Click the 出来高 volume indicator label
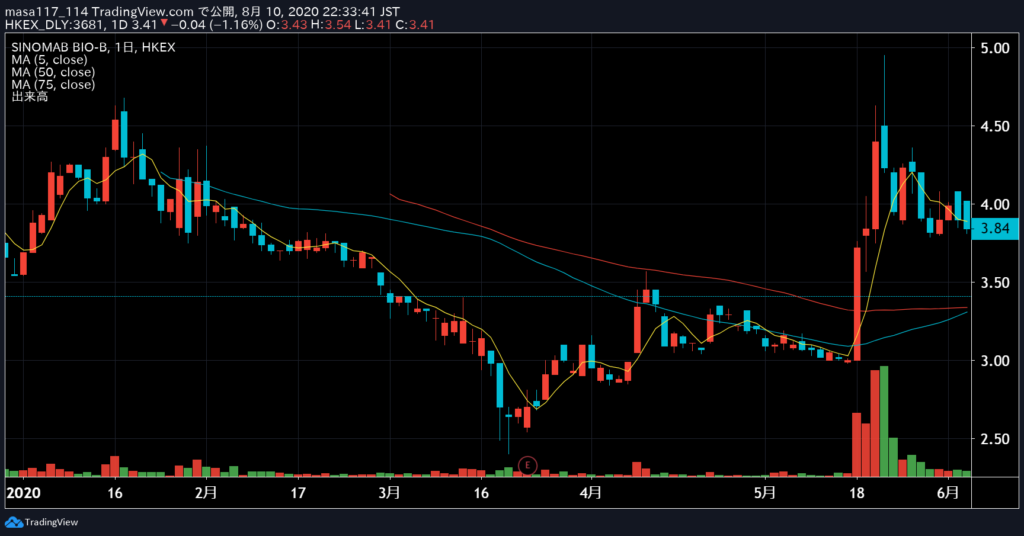 pyautogui.click(x=29, y=97)
